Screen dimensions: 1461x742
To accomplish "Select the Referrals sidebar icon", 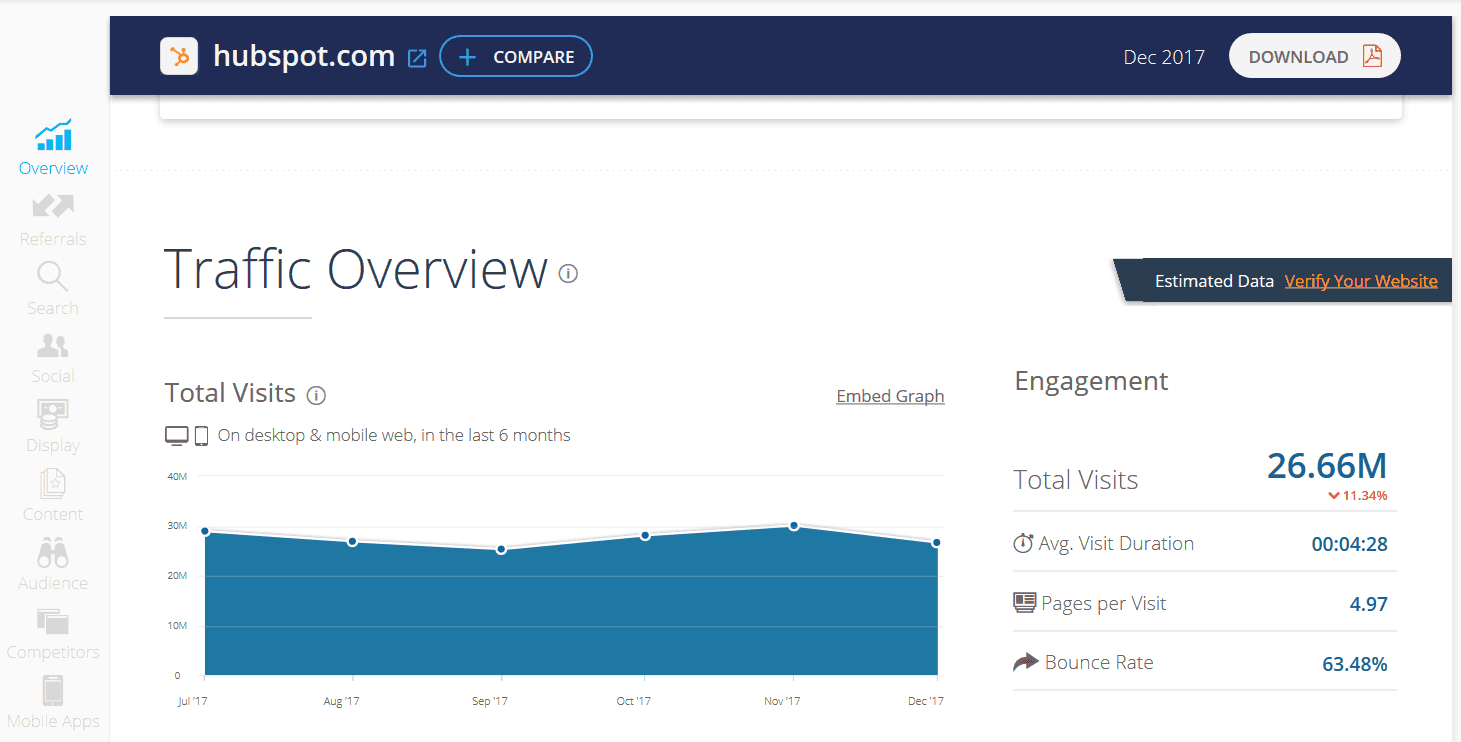I will click(x=52, y=205).
